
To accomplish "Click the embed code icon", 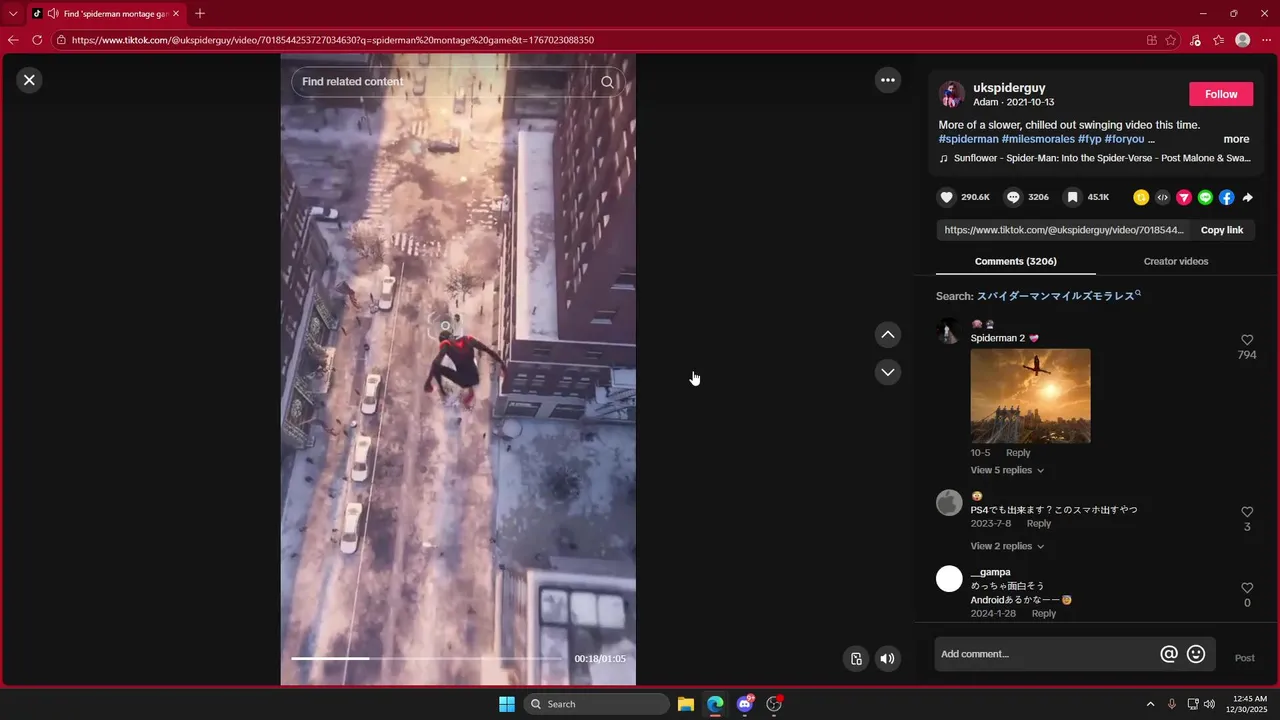I will coord(1162,197).
